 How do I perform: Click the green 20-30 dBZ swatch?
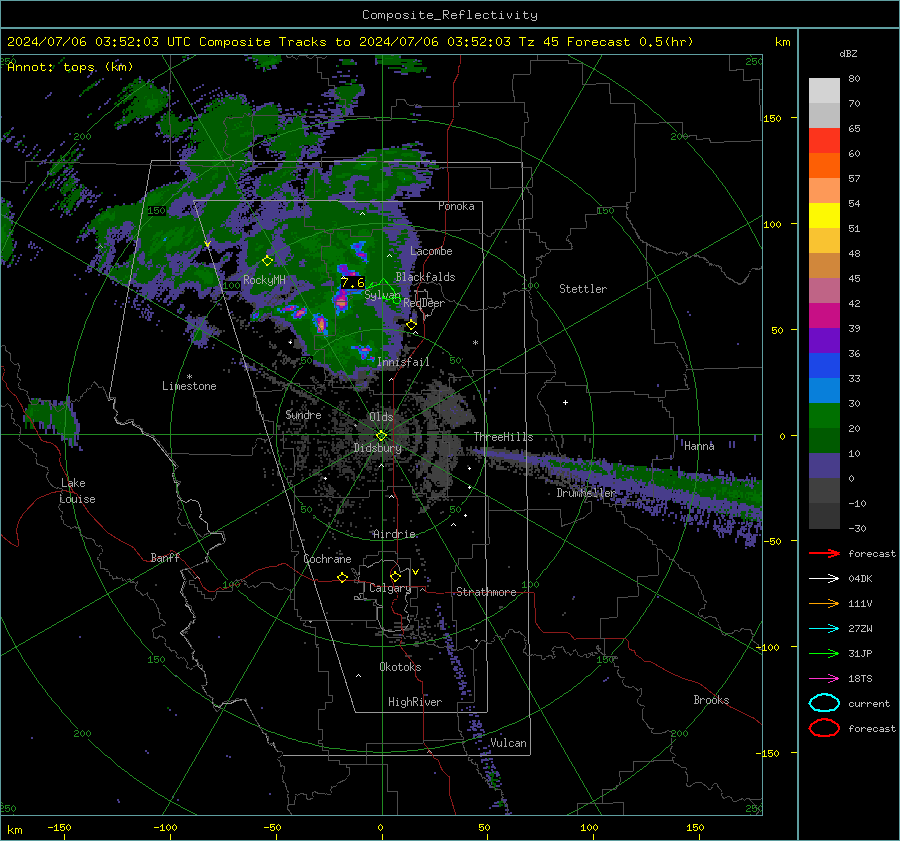[824, 416]
